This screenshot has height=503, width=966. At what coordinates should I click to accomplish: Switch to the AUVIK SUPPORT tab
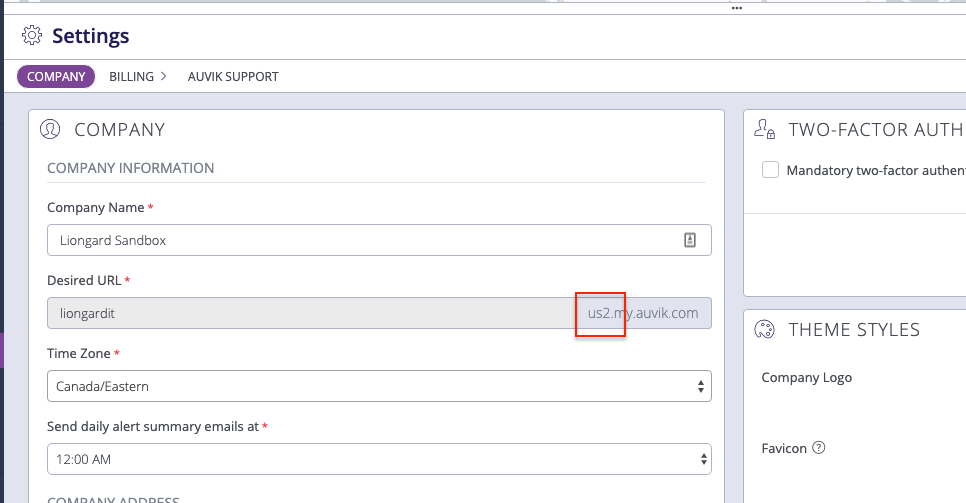[x=233, y=76]
